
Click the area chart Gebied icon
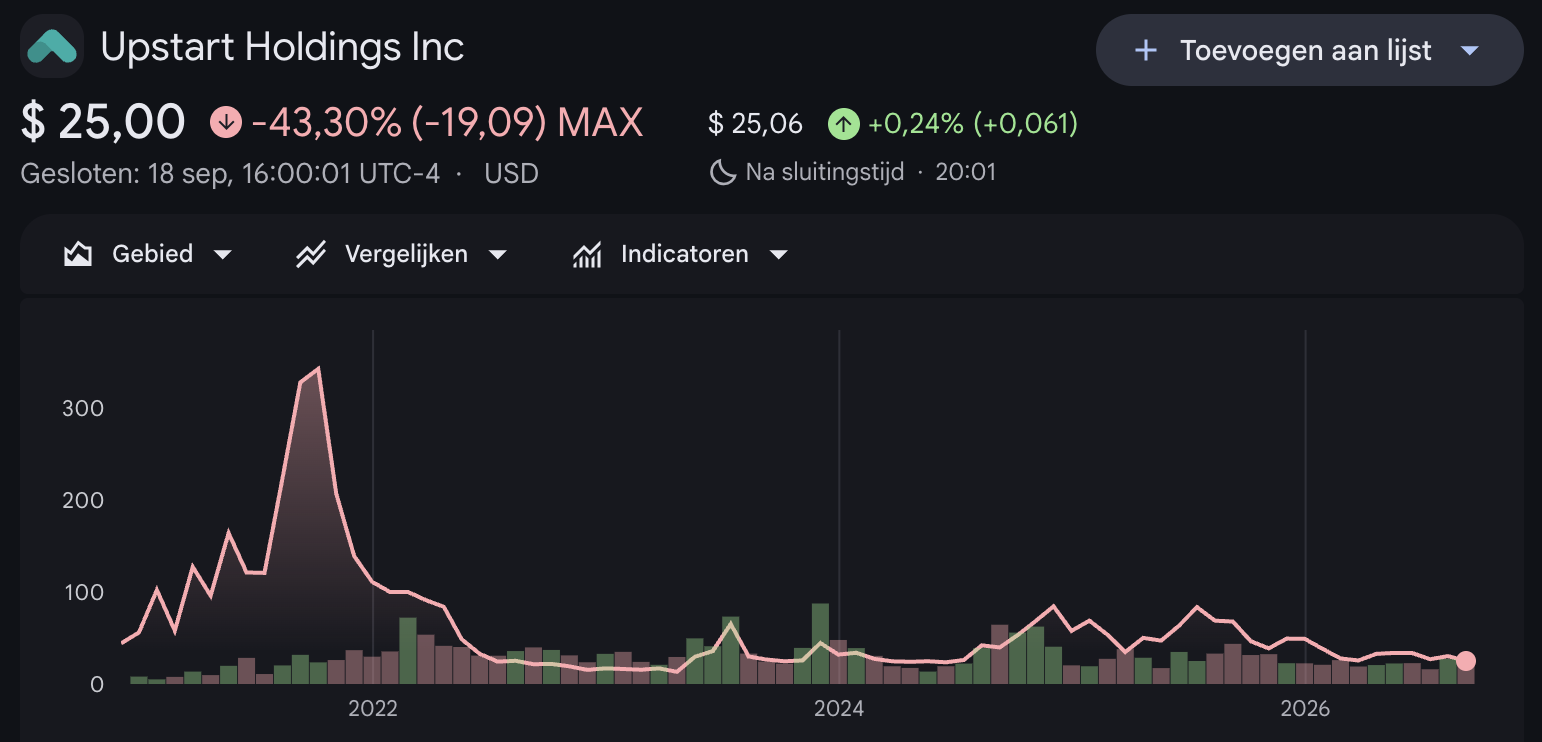pos(78,254)
